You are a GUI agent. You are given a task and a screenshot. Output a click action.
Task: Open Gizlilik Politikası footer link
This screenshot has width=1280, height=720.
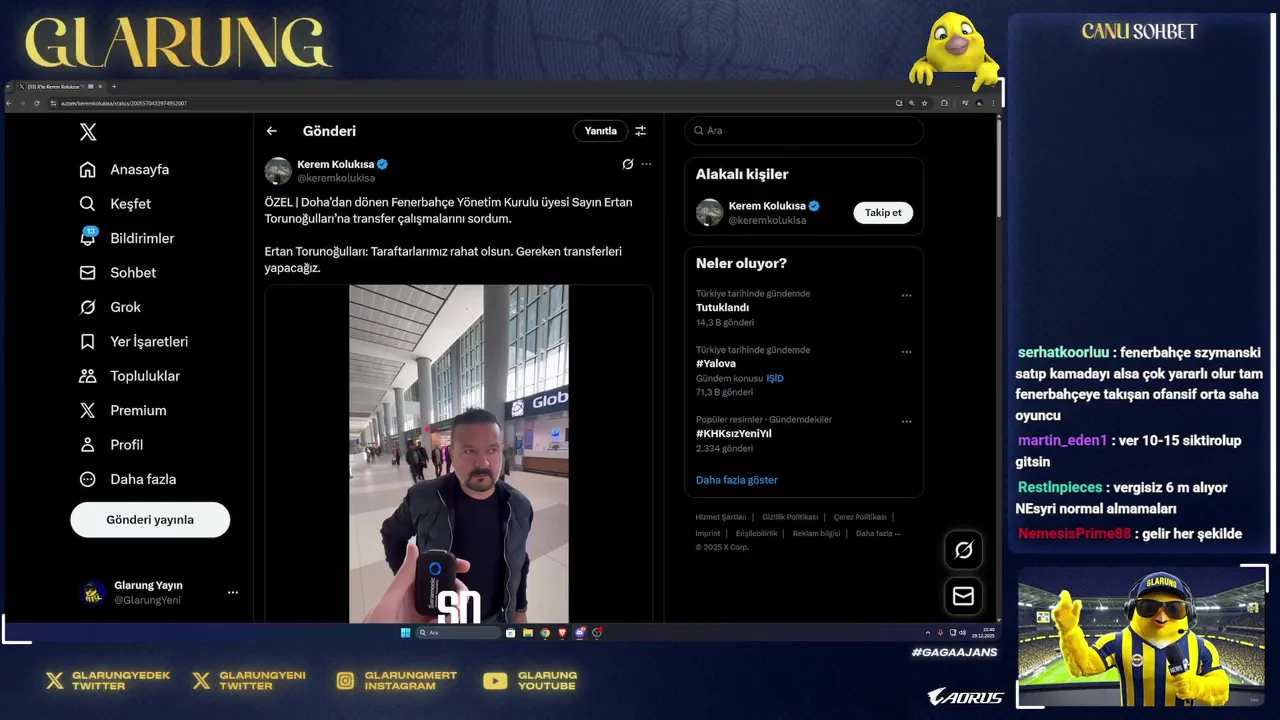coord(790,517)
